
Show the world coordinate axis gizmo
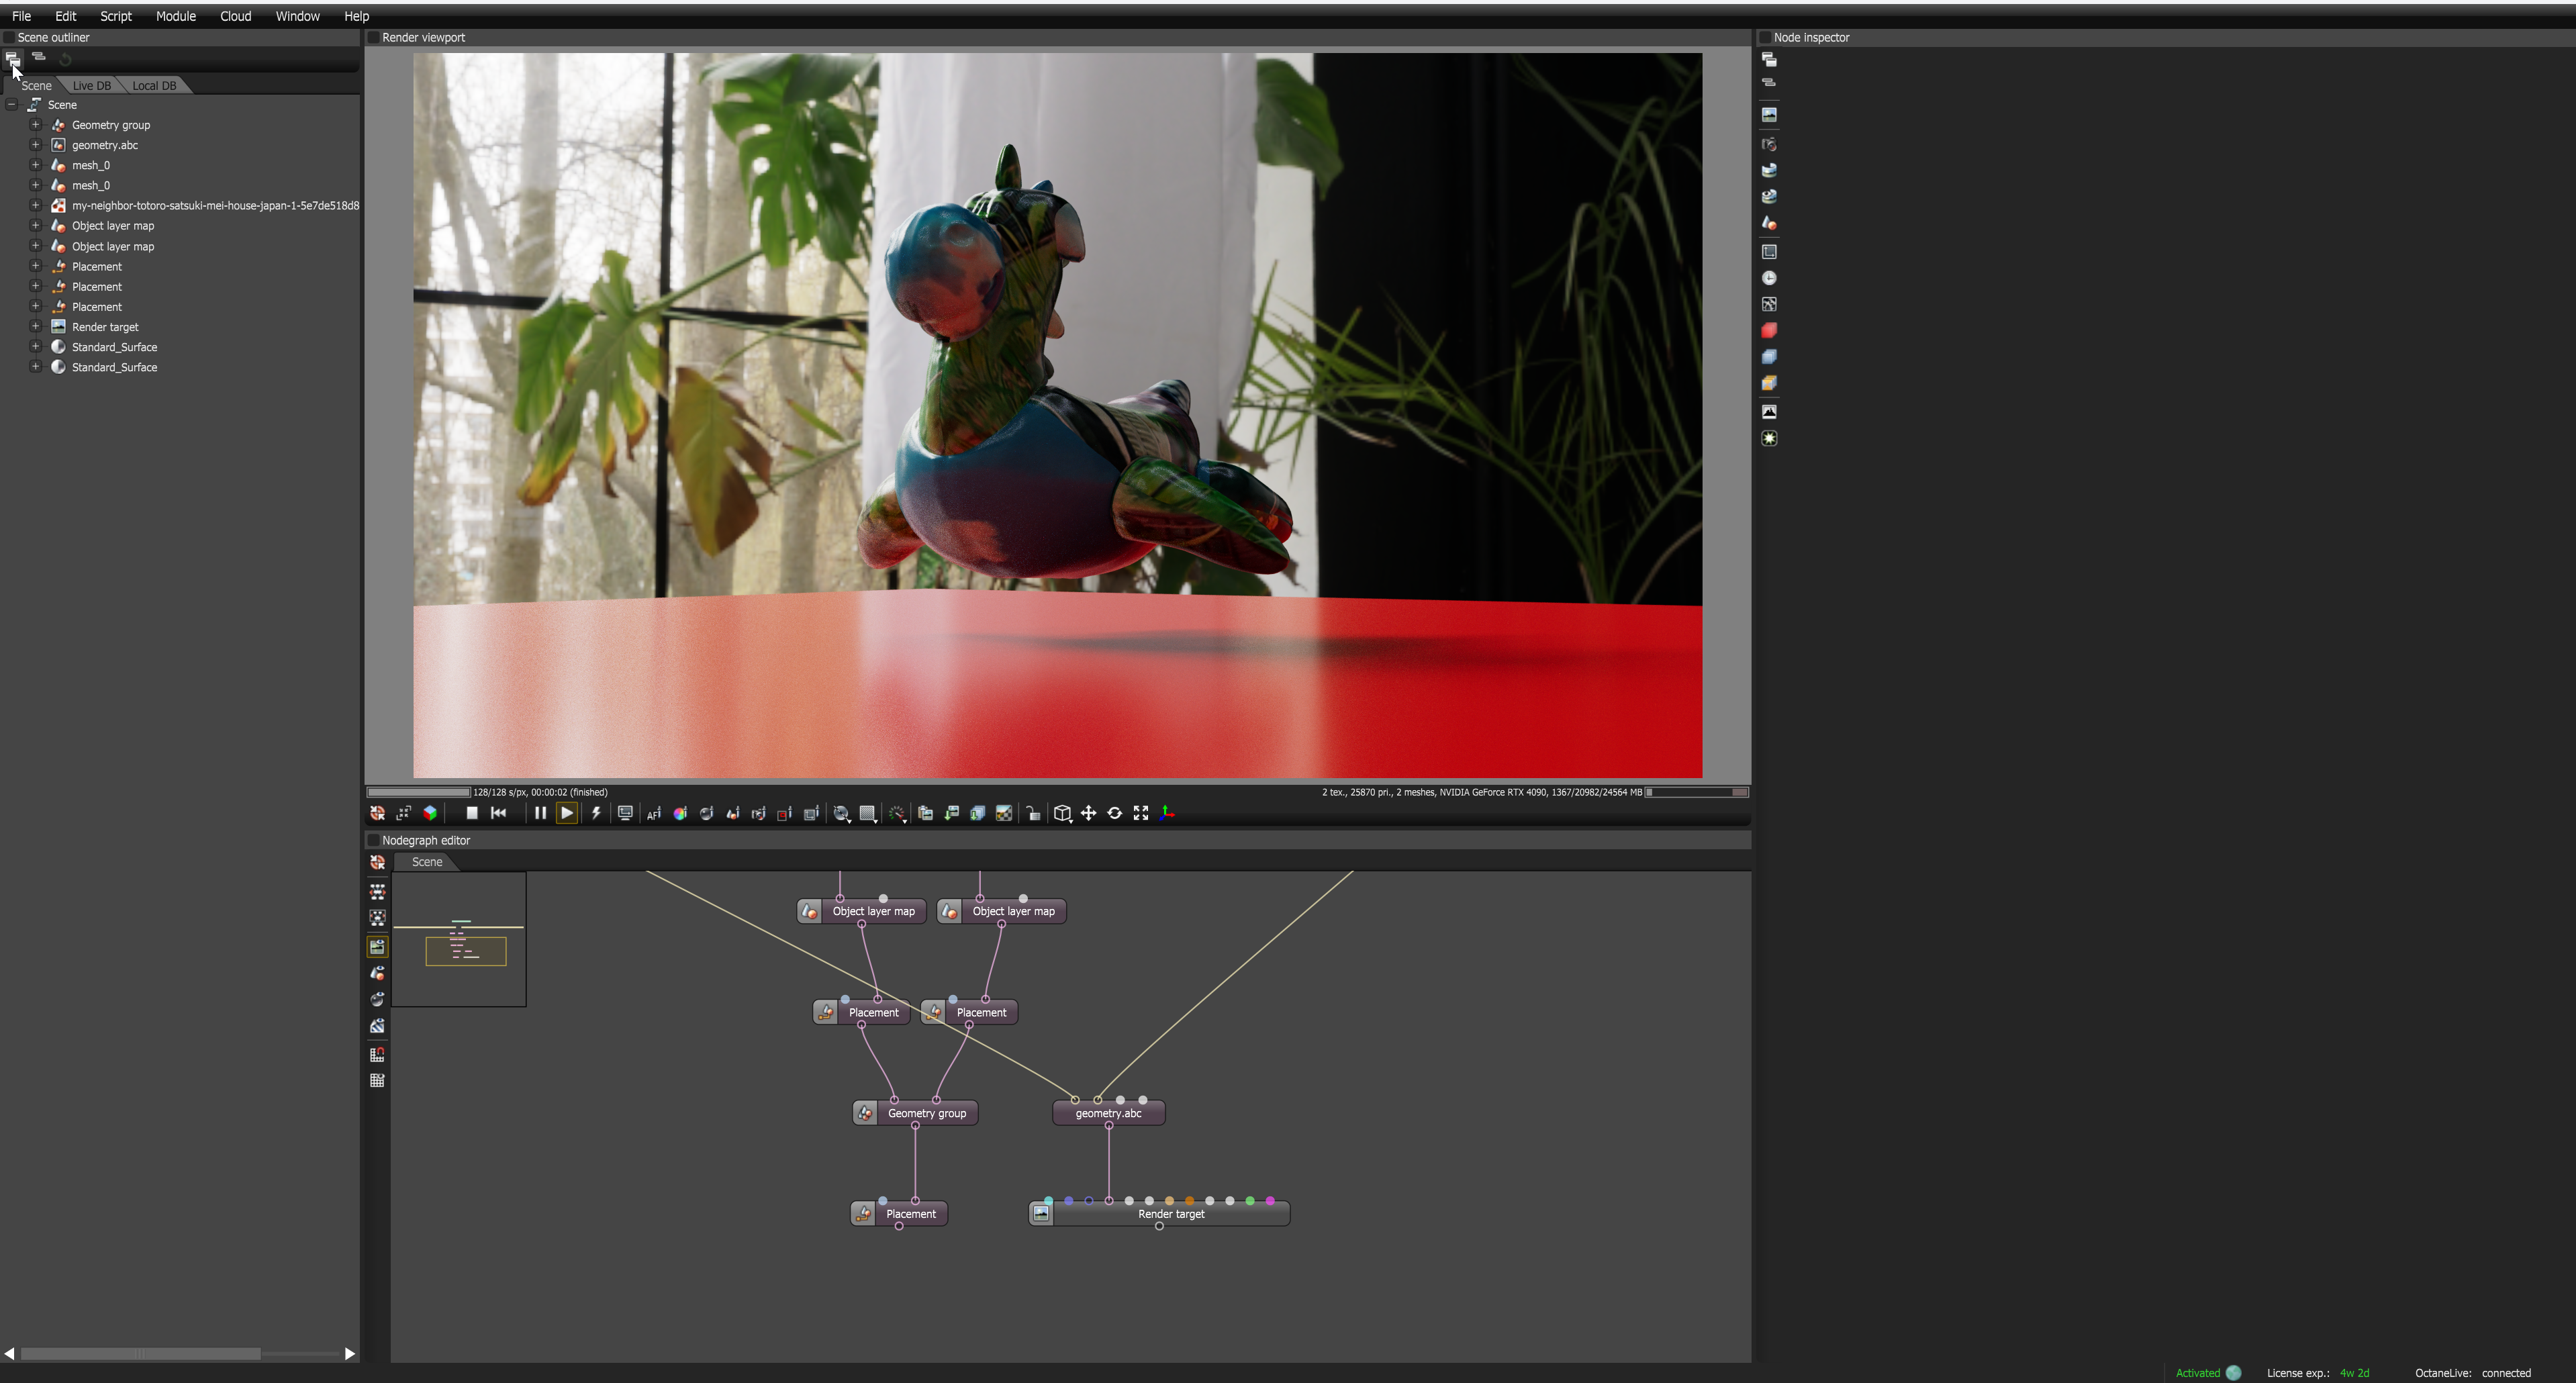click(x=1168, y=813)
